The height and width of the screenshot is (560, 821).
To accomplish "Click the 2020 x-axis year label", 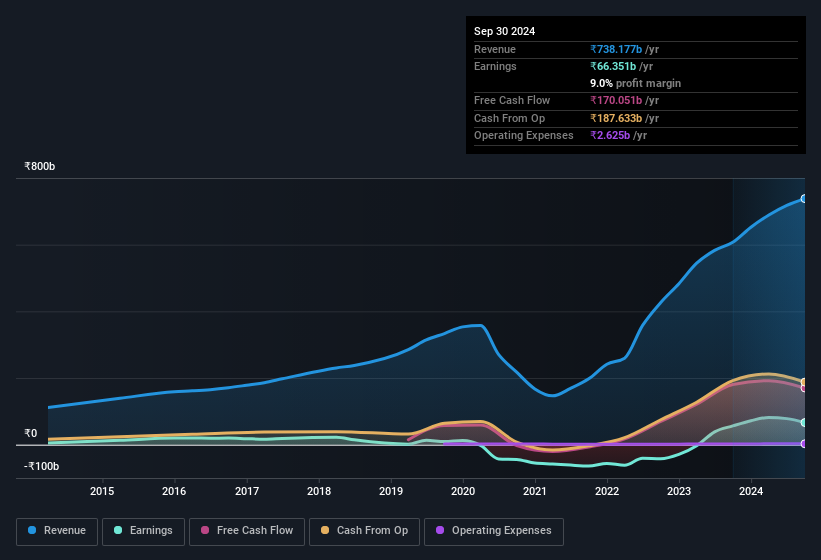I will coord(463,491).
